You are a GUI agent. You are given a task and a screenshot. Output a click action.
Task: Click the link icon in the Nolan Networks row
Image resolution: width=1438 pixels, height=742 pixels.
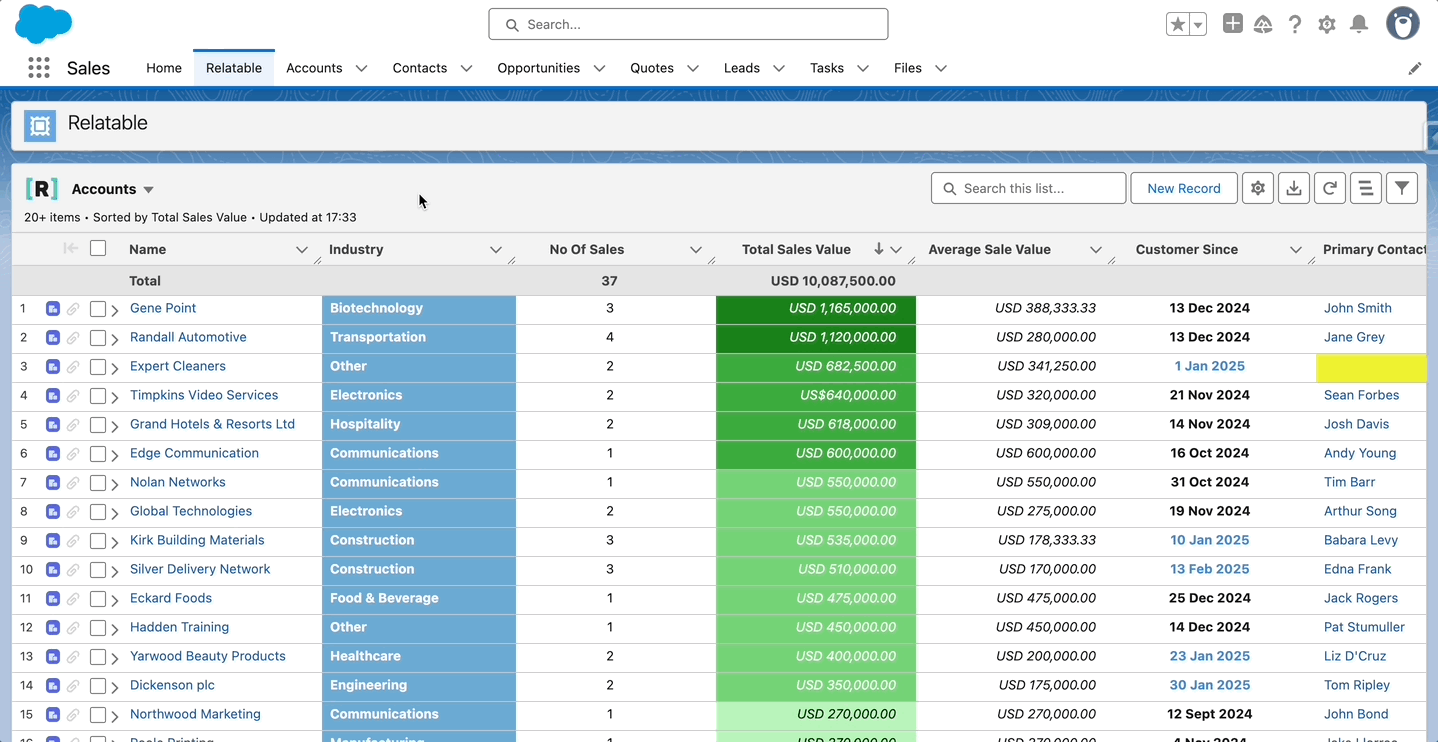(x=73, y=483)
